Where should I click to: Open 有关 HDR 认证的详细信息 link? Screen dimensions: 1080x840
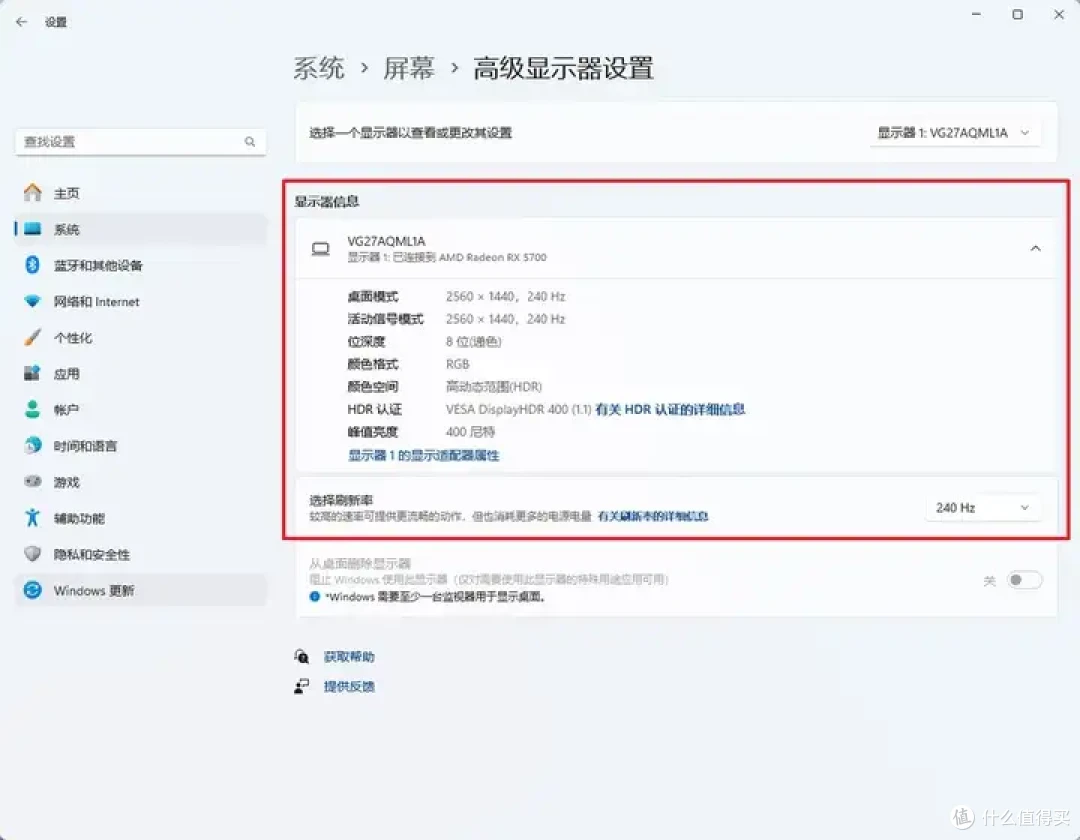click(x=670, y=410)
